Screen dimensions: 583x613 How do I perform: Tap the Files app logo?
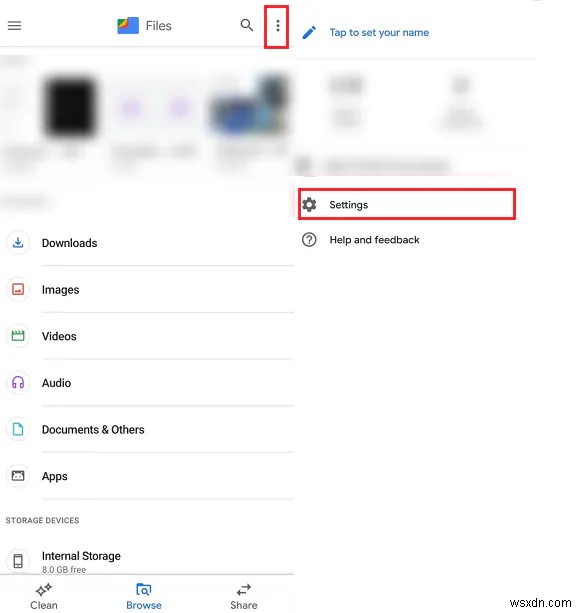click(128, 26)
